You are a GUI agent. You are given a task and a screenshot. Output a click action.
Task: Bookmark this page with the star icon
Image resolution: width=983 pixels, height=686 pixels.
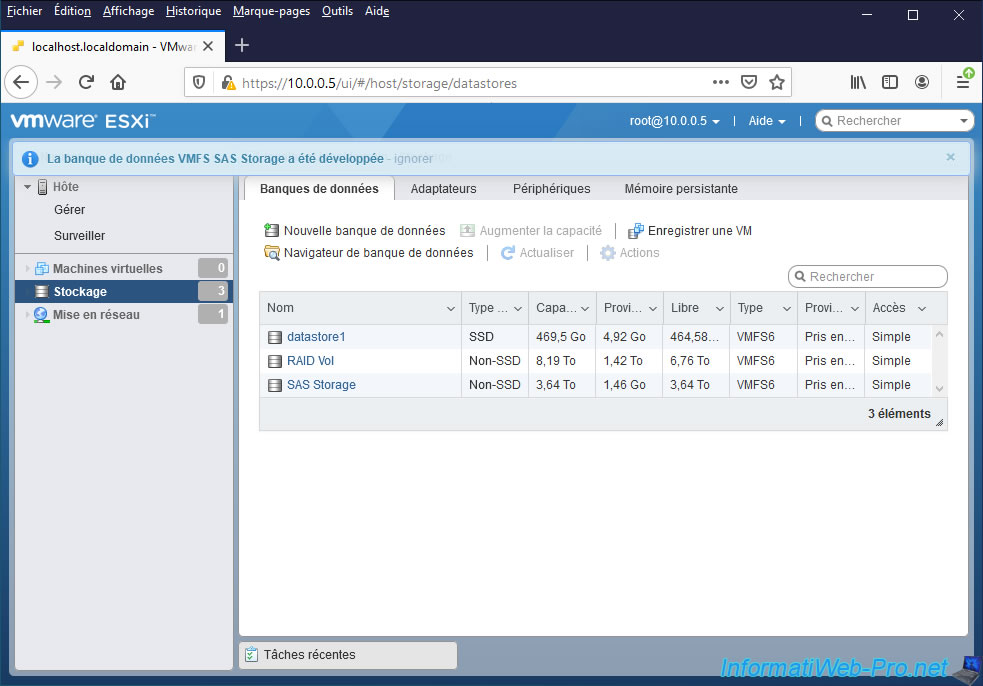point(777,83)
